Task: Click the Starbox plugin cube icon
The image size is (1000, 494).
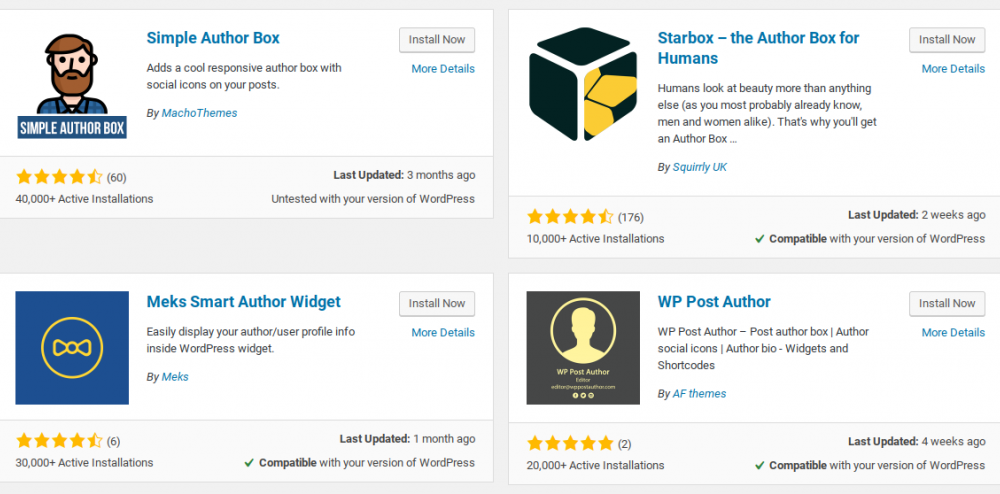Action: click(x=583, y=83)
